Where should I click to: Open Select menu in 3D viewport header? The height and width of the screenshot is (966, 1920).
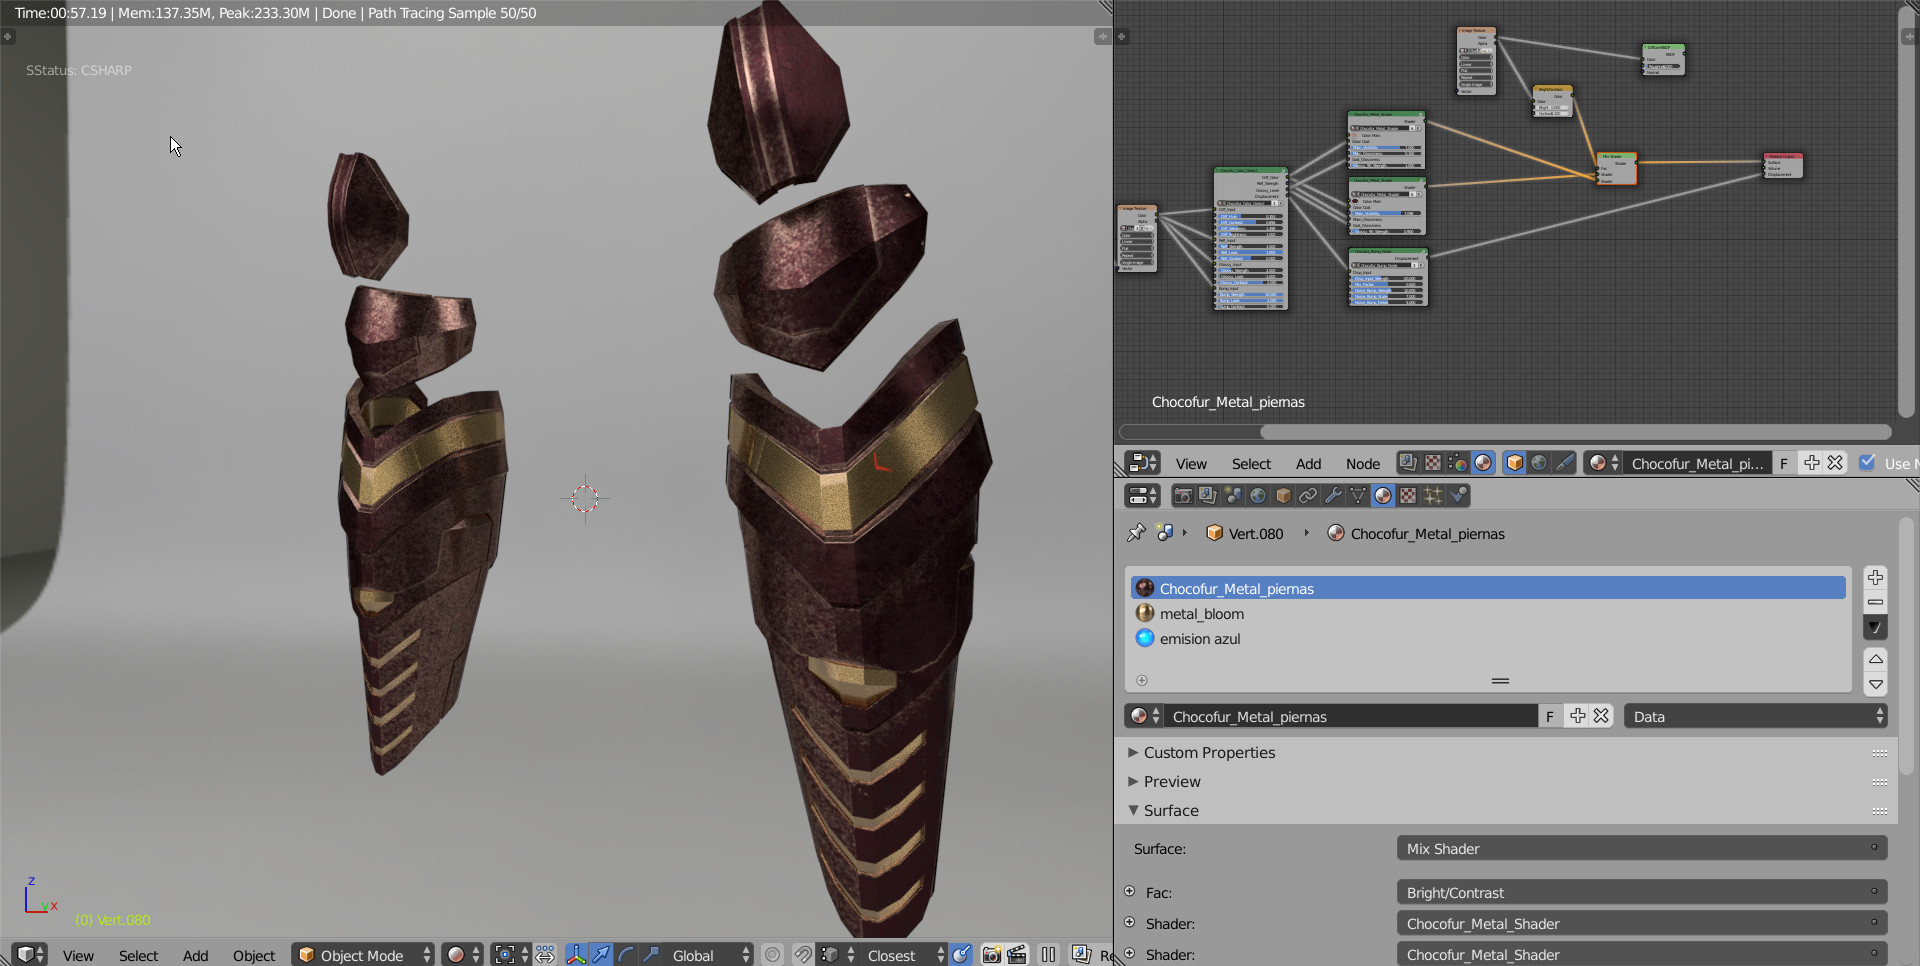click(x=138, y=955)
